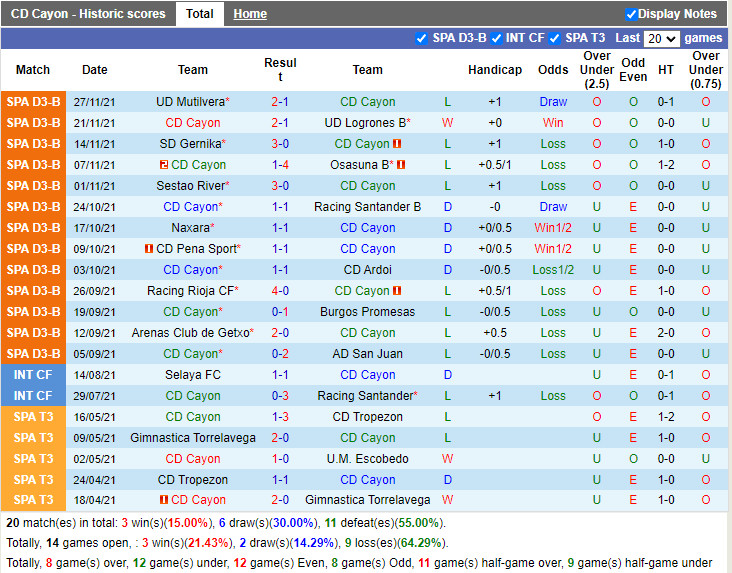Click the Date column header
This screenshot has width=732, height=573.
pyautogui.click(x=94, y=70)
